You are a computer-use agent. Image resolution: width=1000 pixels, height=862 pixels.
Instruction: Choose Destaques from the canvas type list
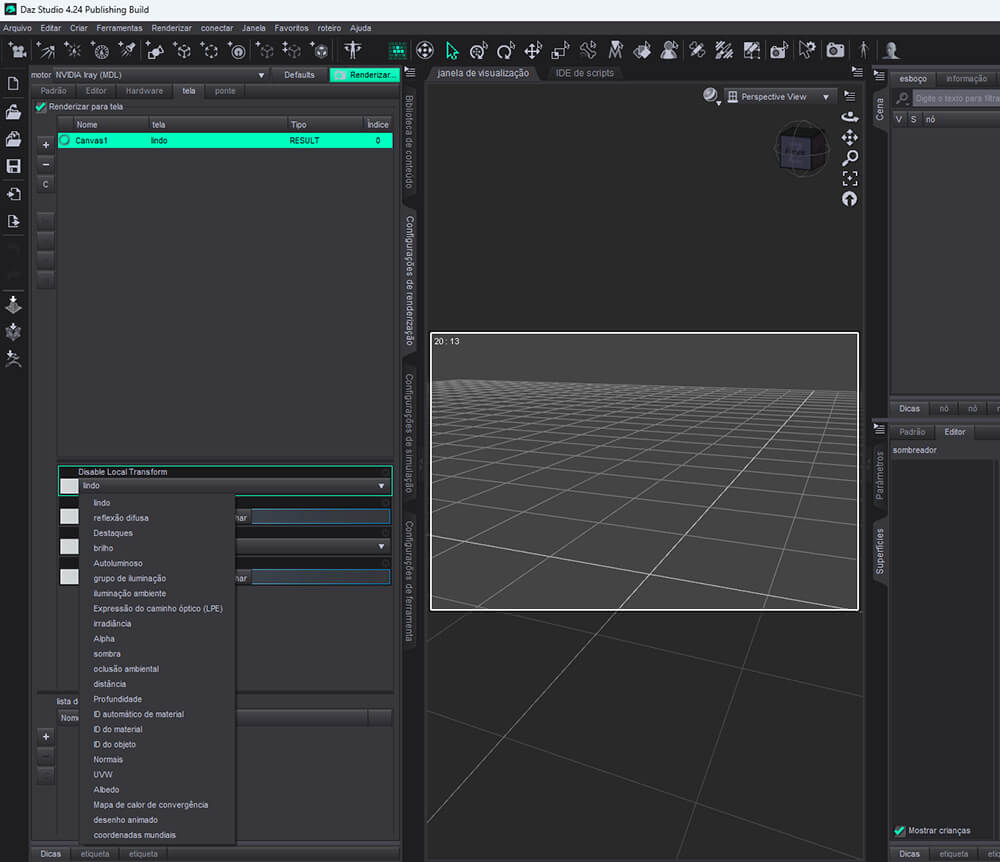click(x=113, y=533)
